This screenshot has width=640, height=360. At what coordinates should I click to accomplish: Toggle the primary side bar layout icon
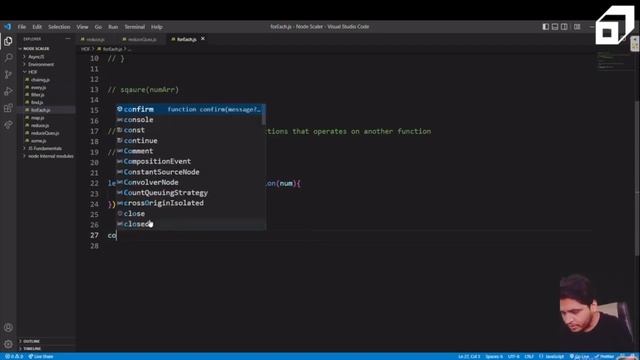point(545,27)
